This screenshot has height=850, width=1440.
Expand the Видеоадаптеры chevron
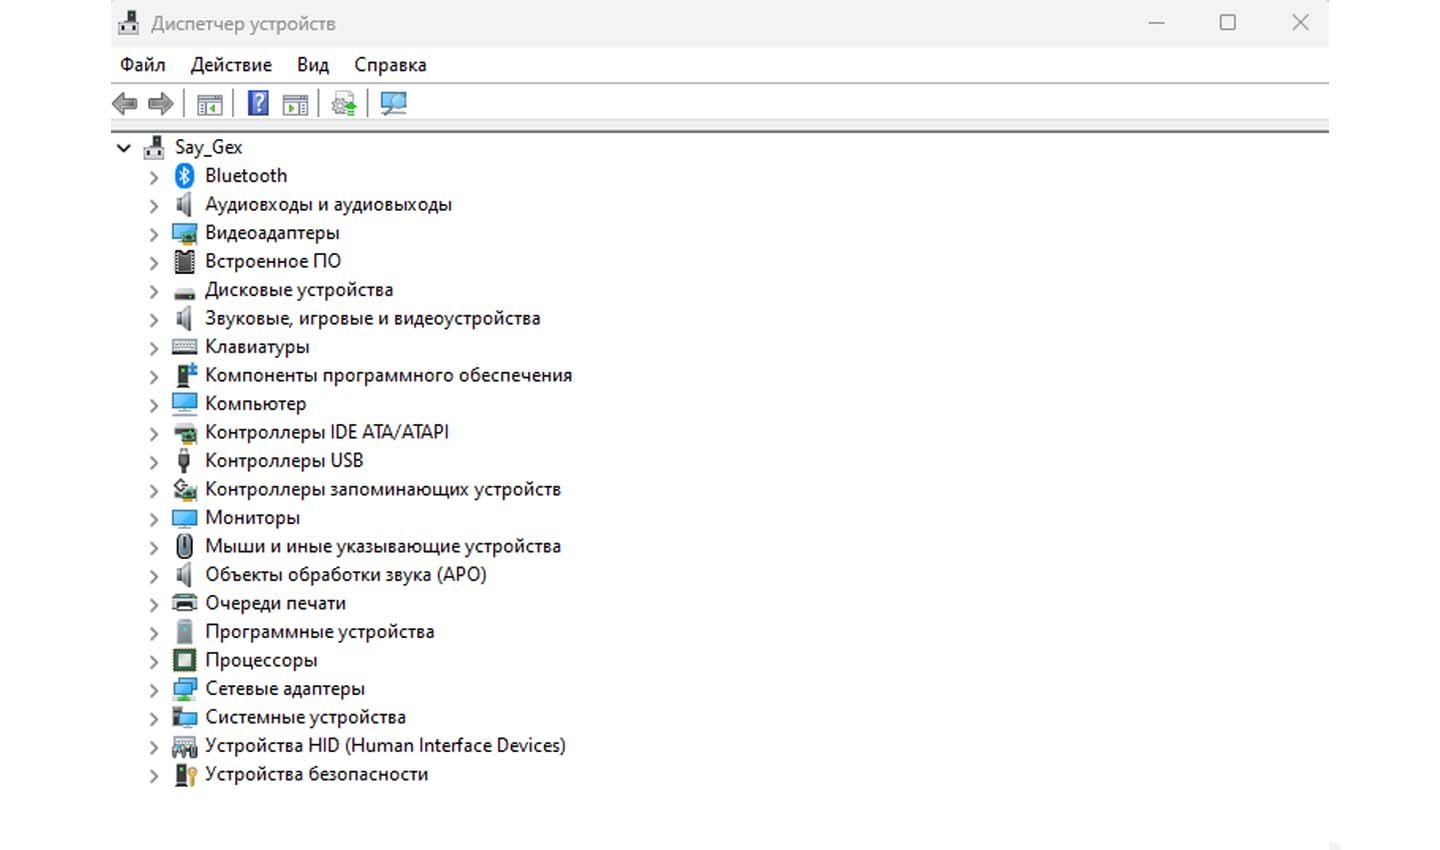point(153,234)
